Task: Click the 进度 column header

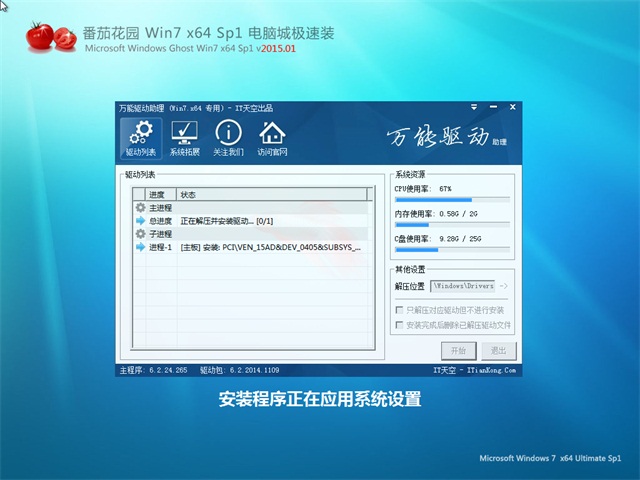Action: click(160, 194)
